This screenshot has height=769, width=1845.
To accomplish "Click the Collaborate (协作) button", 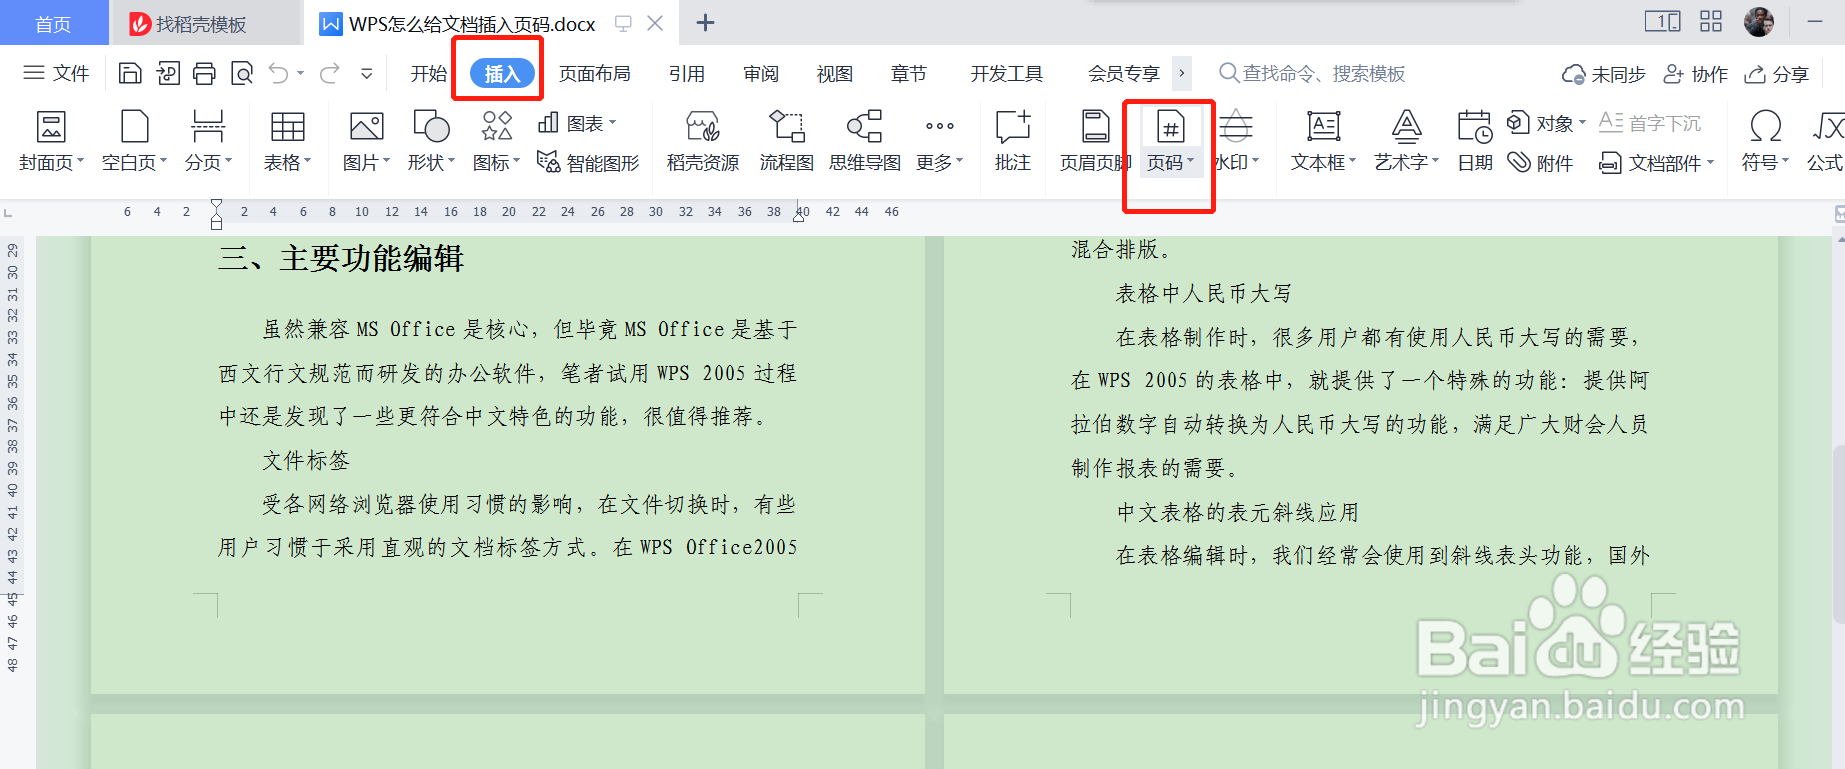I will 1695,74.
